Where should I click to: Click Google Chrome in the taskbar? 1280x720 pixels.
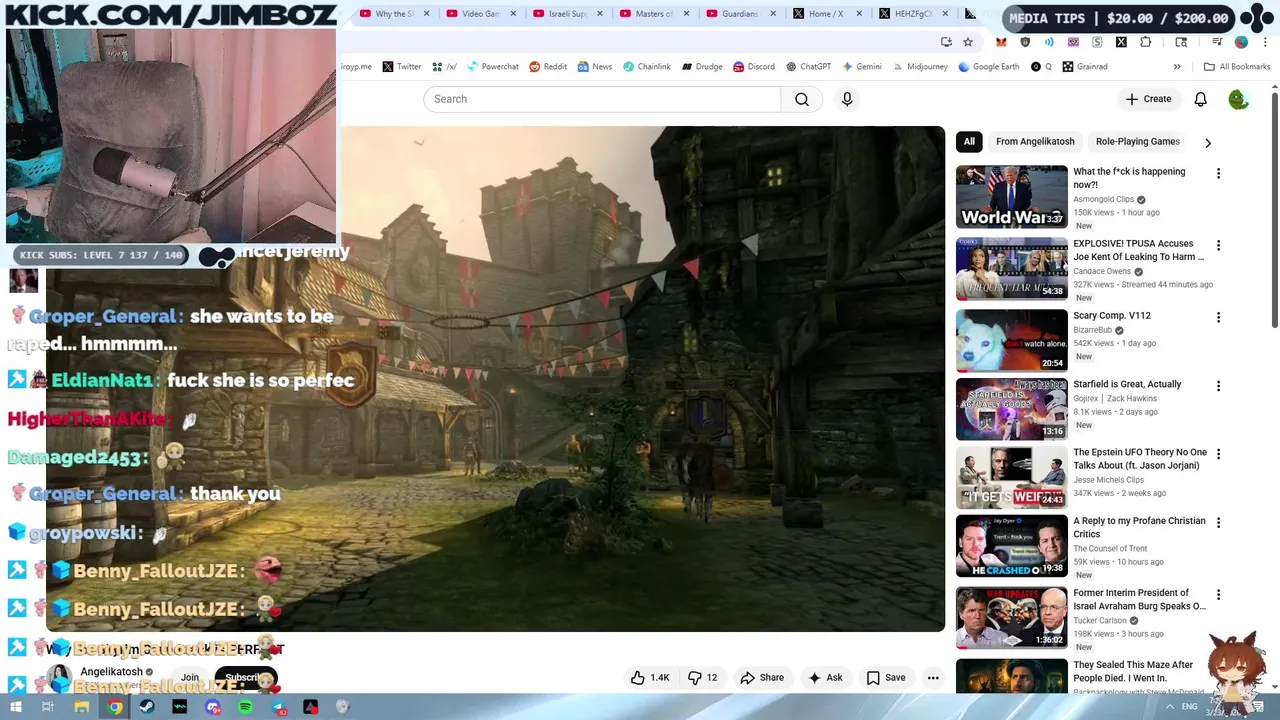tap(115, 707)
